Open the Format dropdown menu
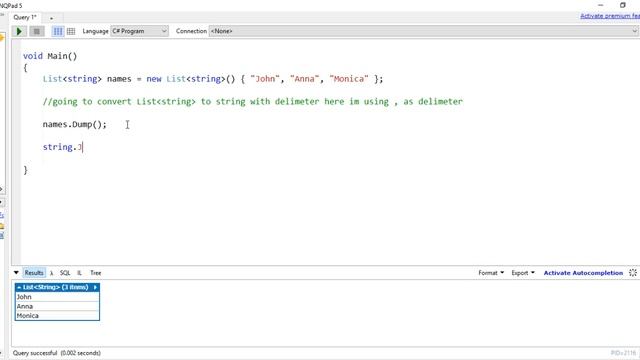 (491, 273)
